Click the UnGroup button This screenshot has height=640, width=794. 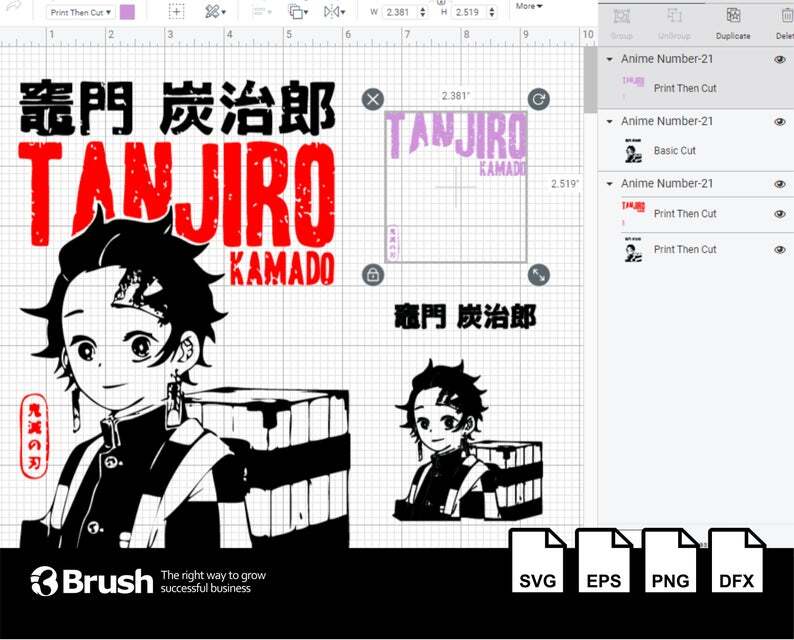point(674,23)
